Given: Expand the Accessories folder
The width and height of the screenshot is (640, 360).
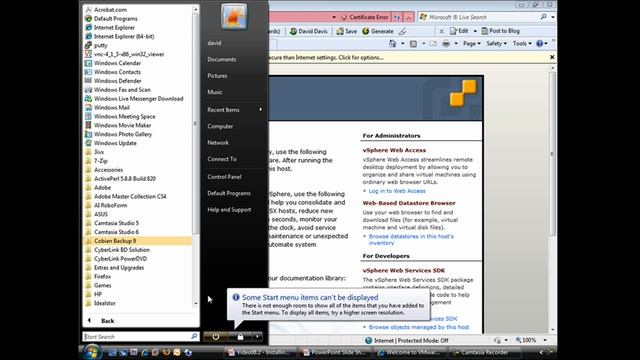Looking at the screenshot, I should [108, 170].
